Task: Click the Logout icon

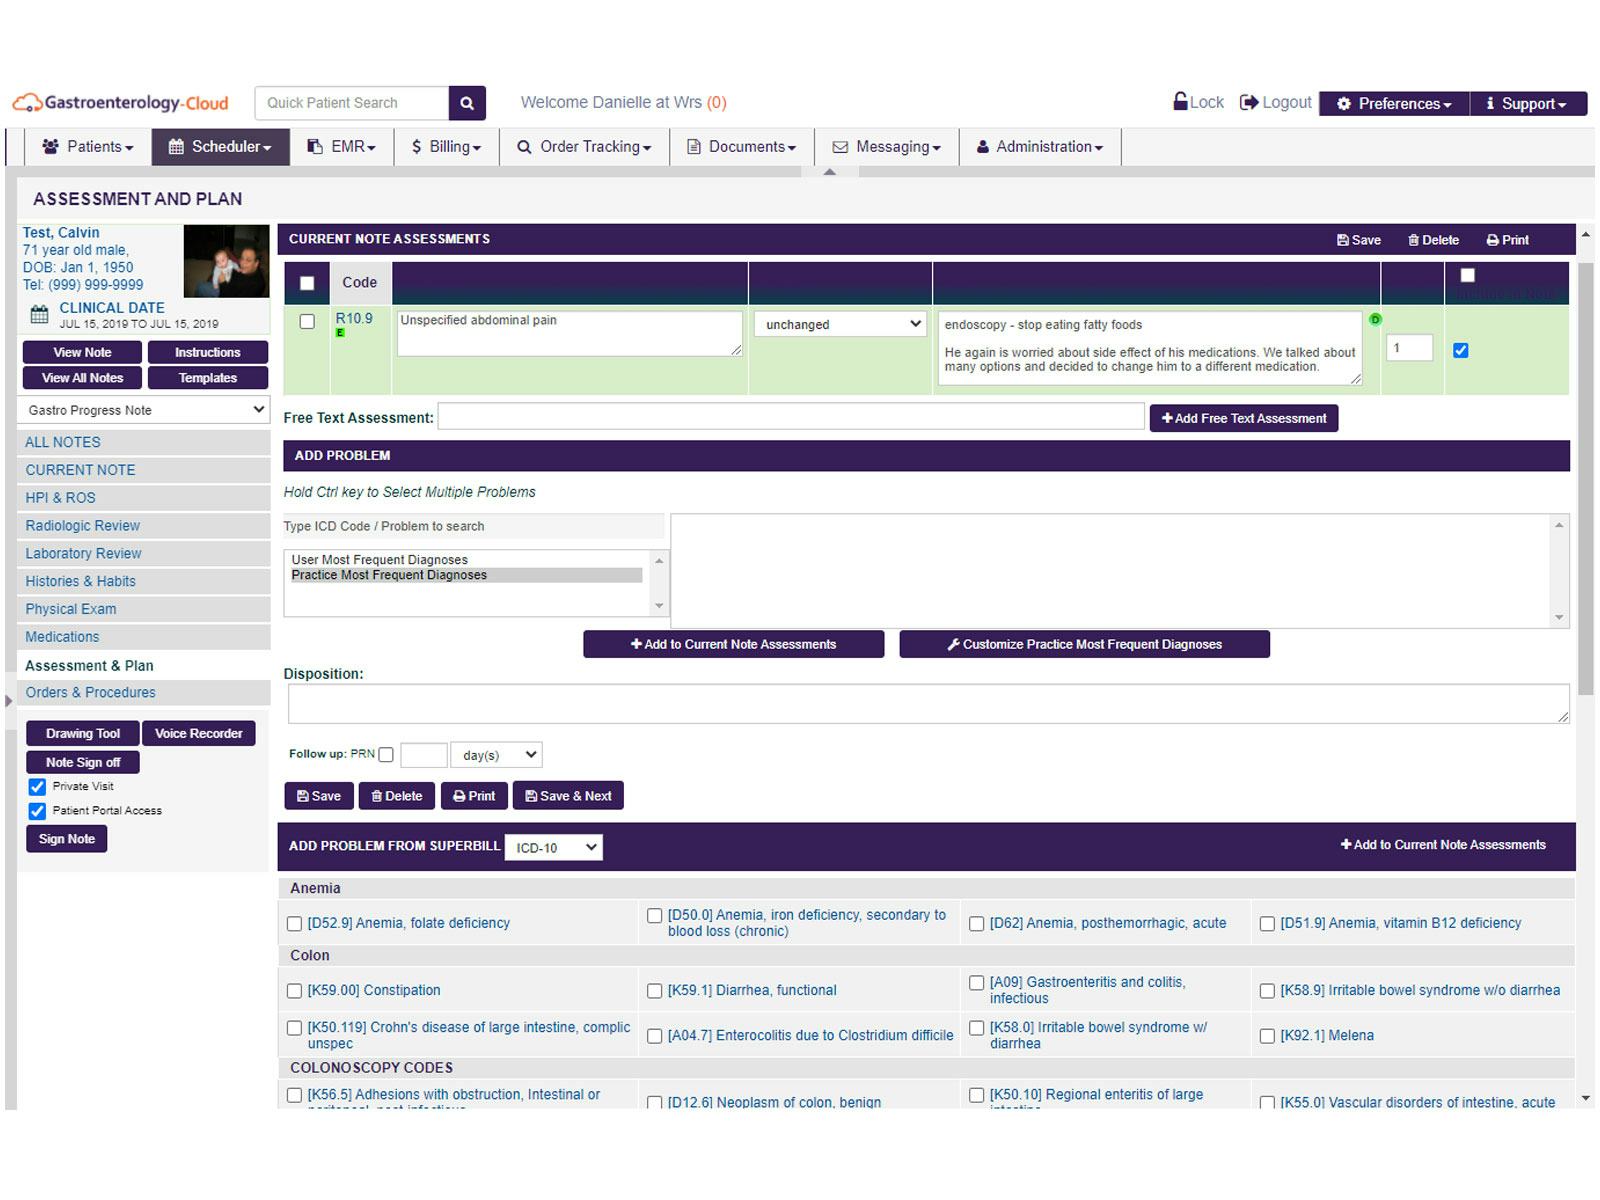Action: (1248, 102)
